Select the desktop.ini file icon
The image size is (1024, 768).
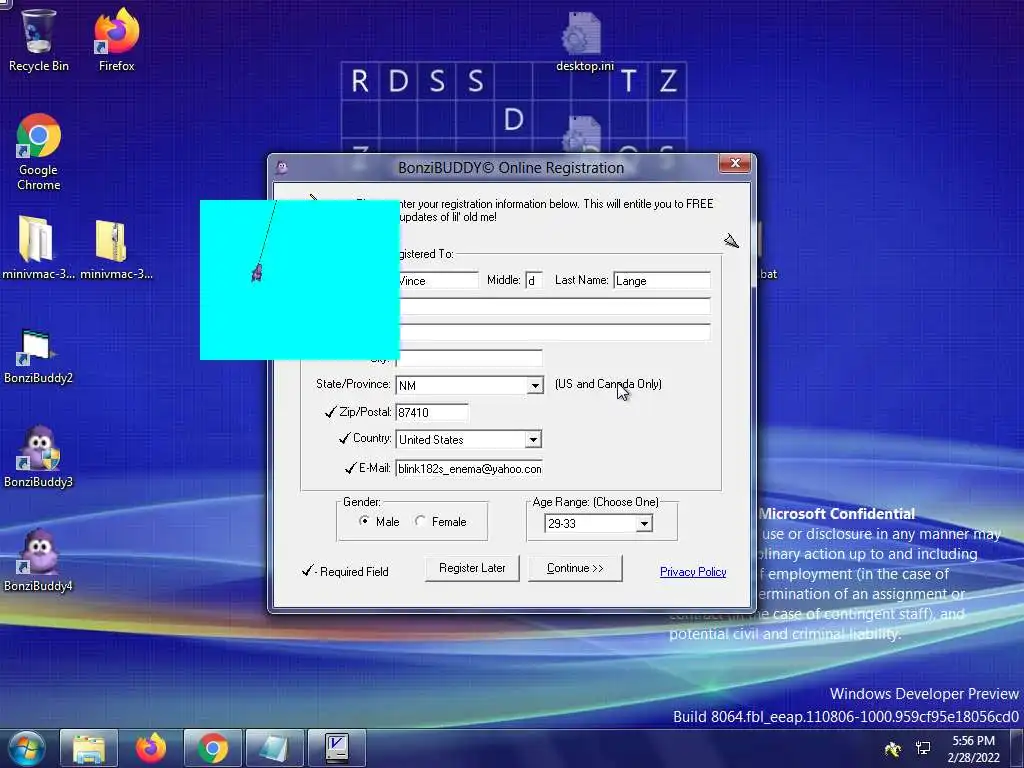click(583, 40)
